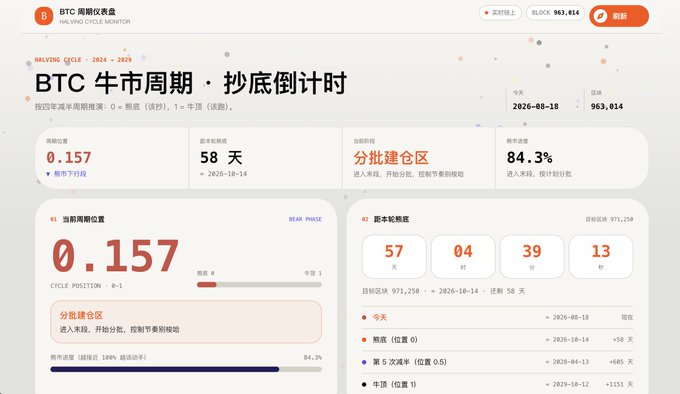
Task: Click the dark blue 熊市进度 progress bar
Action: [186, 369]
